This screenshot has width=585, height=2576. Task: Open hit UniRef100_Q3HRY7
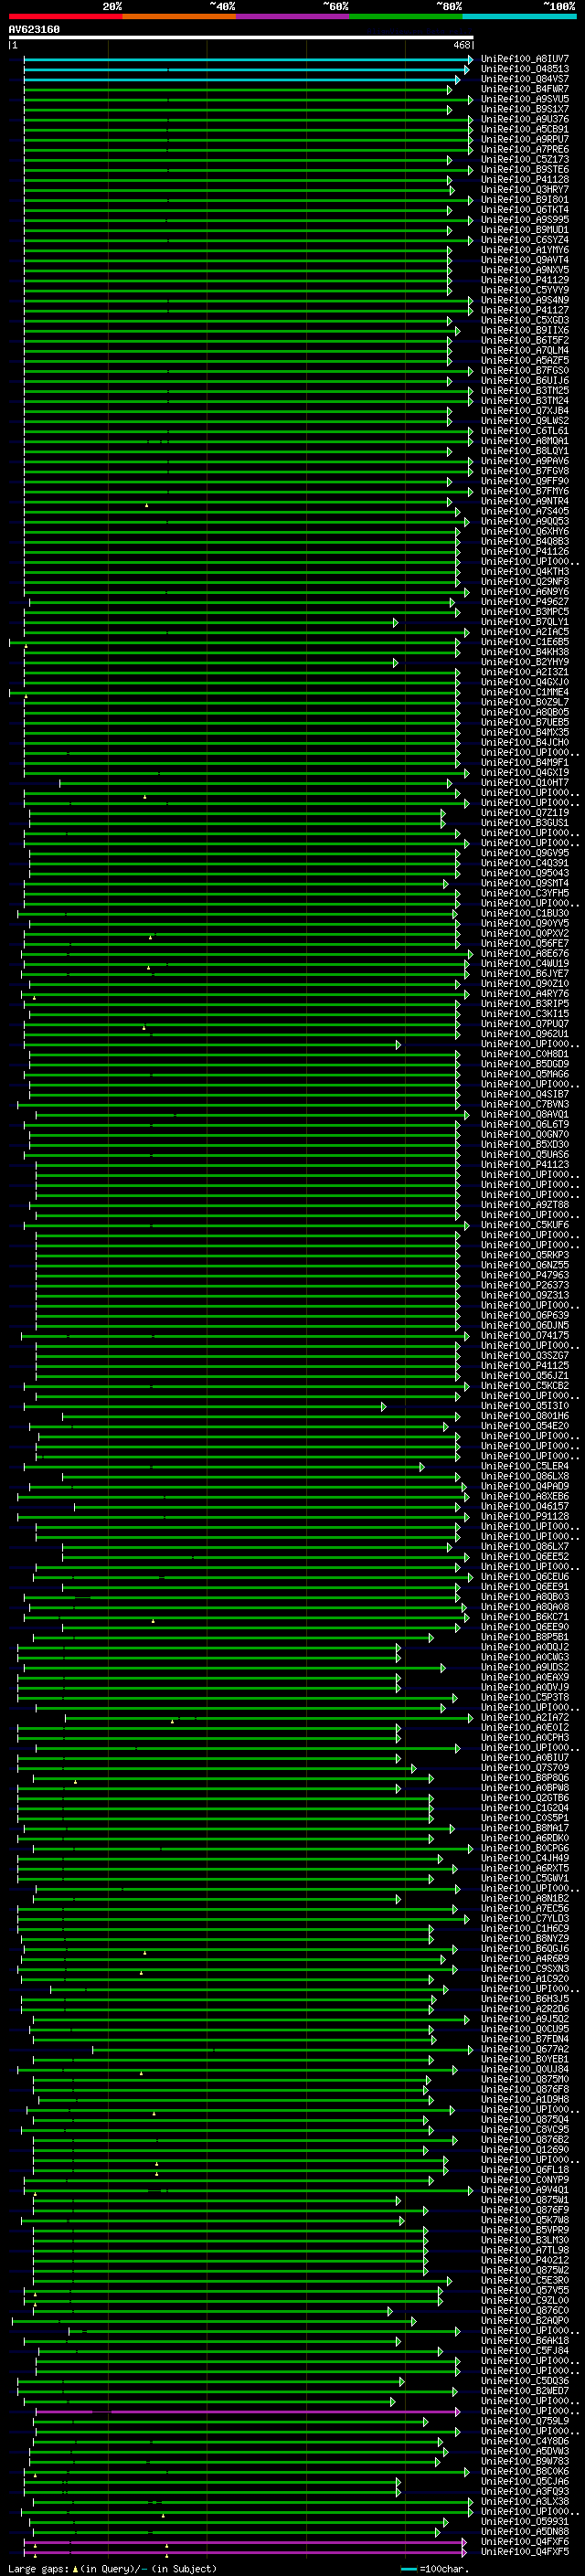(x=525, y=189)
